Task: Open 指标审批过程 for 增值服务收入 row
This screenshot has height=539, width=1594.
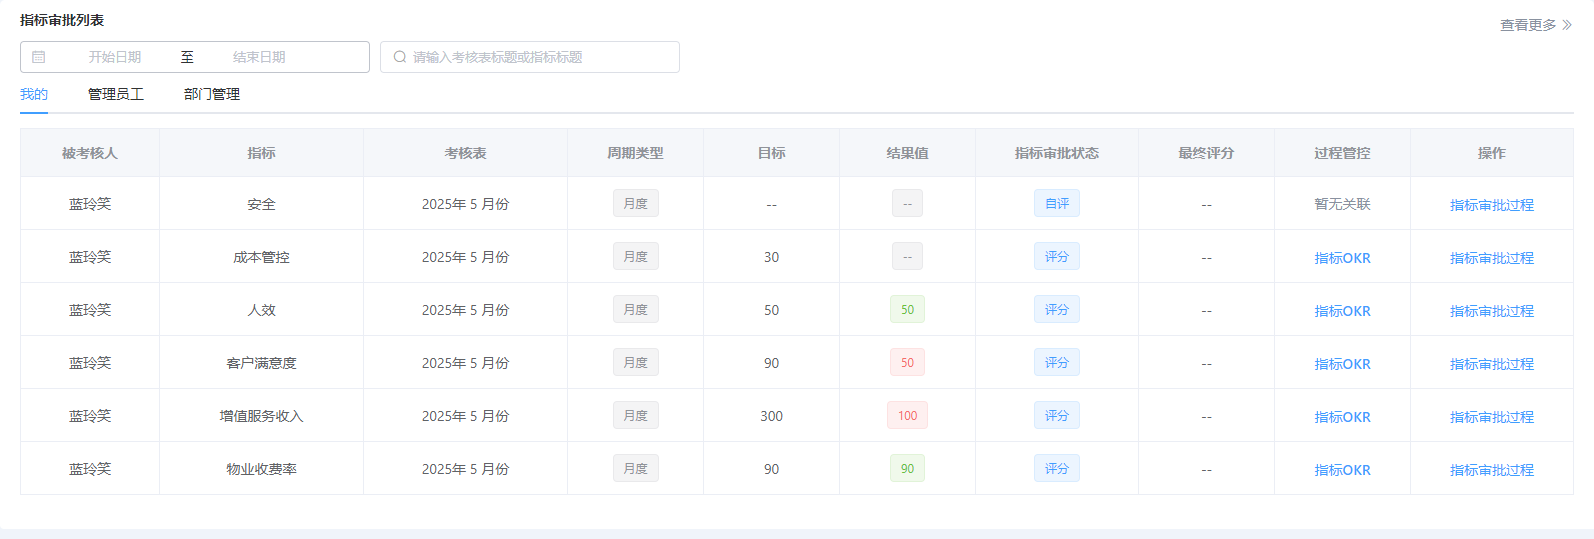Action: pyautogui.click(x=1491, y=417)
